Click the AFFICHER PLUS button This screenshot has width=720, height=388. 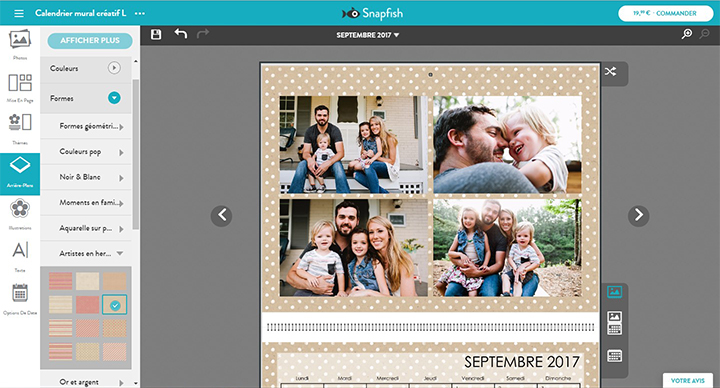pyautogui.click(x=90, y=40)
